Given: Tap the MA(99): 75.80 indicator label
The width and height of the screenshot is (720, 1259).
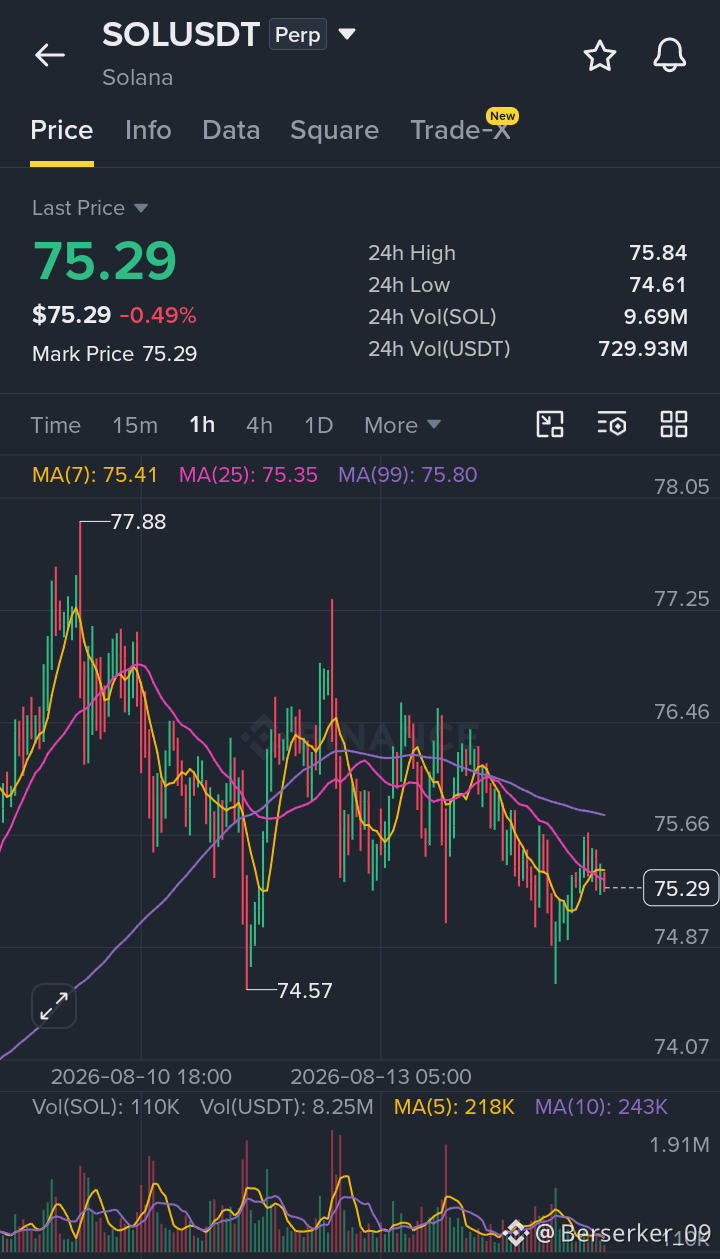Looking at the screenshot, I should [x=408, y=475].
